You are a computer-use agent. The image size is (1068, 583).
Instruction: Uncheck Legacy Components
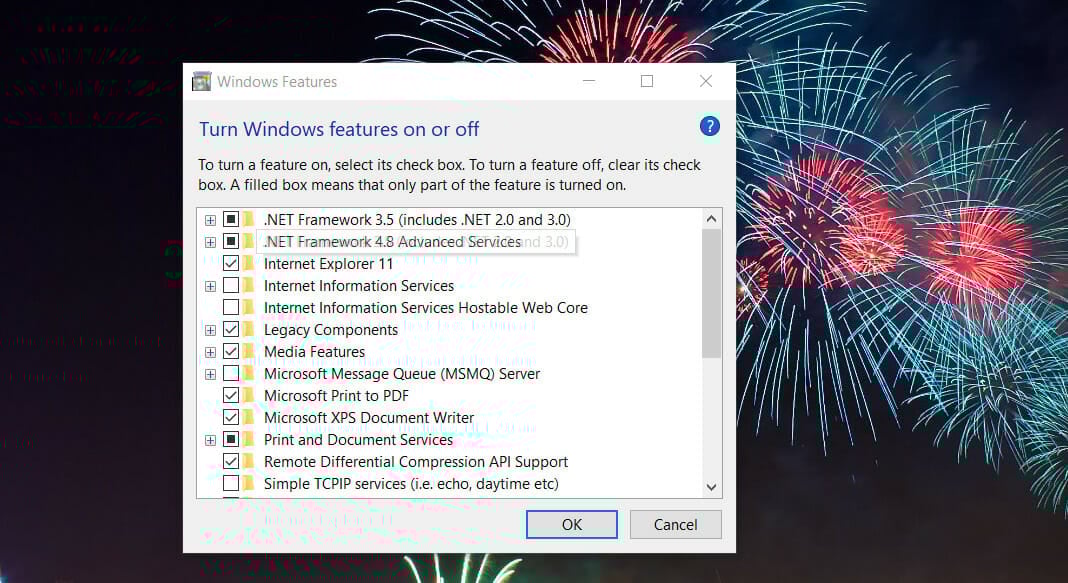click(231, 329)
